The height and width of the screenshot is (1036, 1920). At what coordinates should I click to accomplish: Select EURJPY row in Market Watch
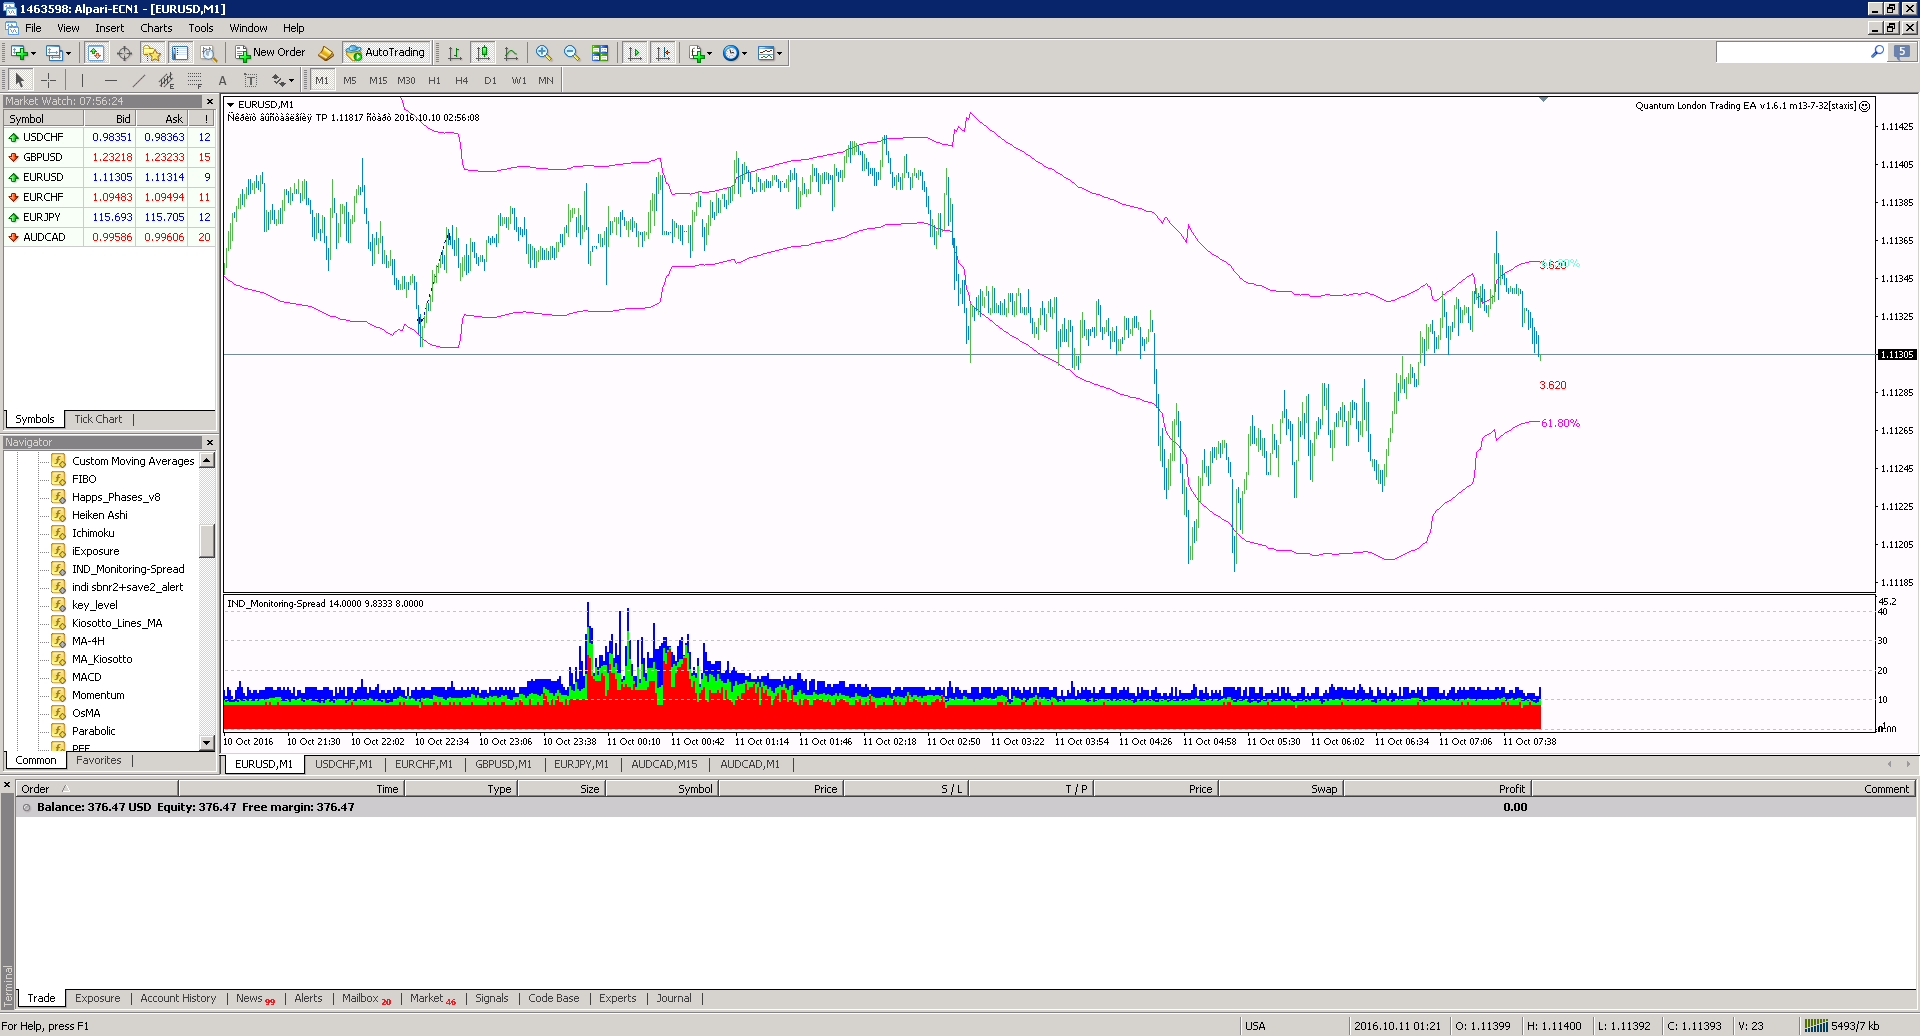[110, 217]
